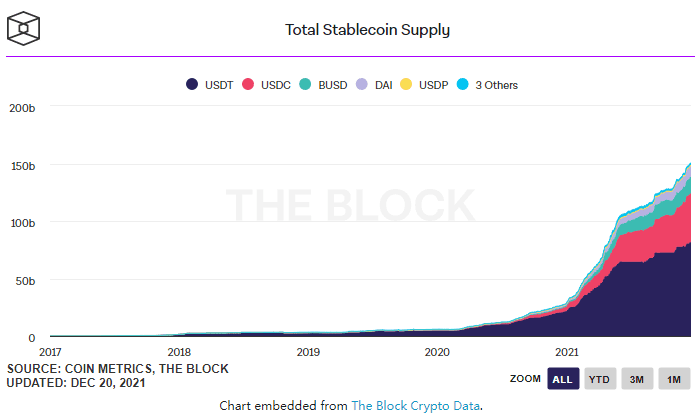
Task: Toggle the BUSD legend series
Action: click(x=323, y=85)
